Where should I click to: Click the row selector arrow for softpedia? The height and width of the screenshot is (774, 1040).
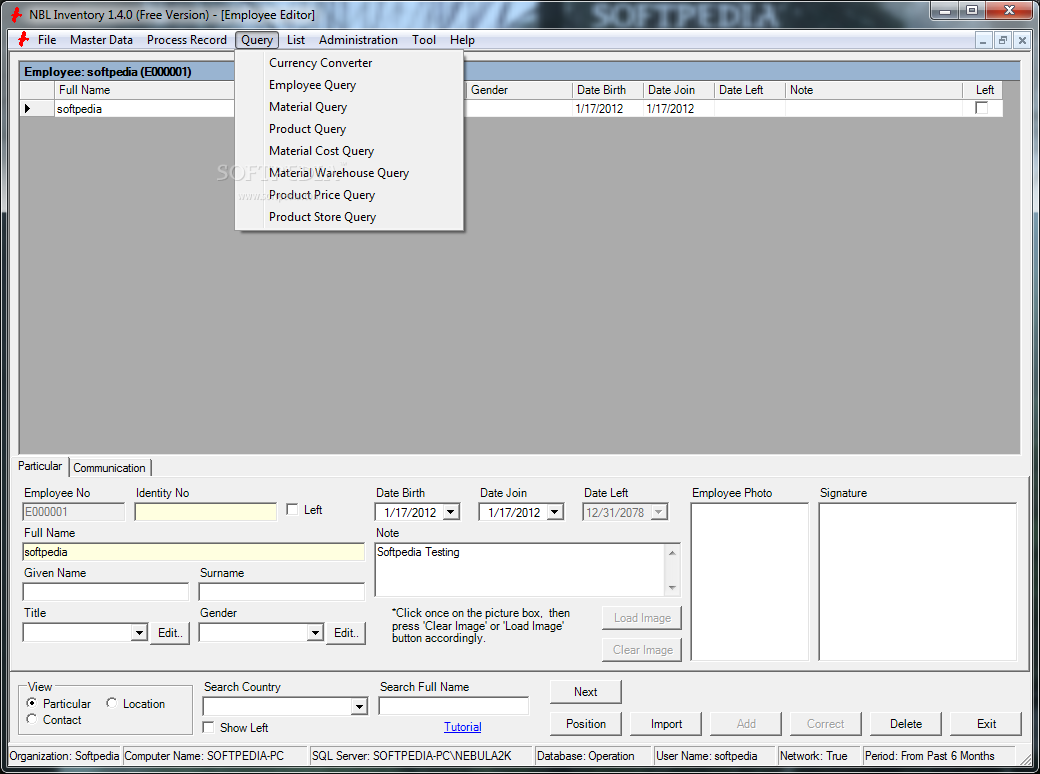tap(28, 108)
